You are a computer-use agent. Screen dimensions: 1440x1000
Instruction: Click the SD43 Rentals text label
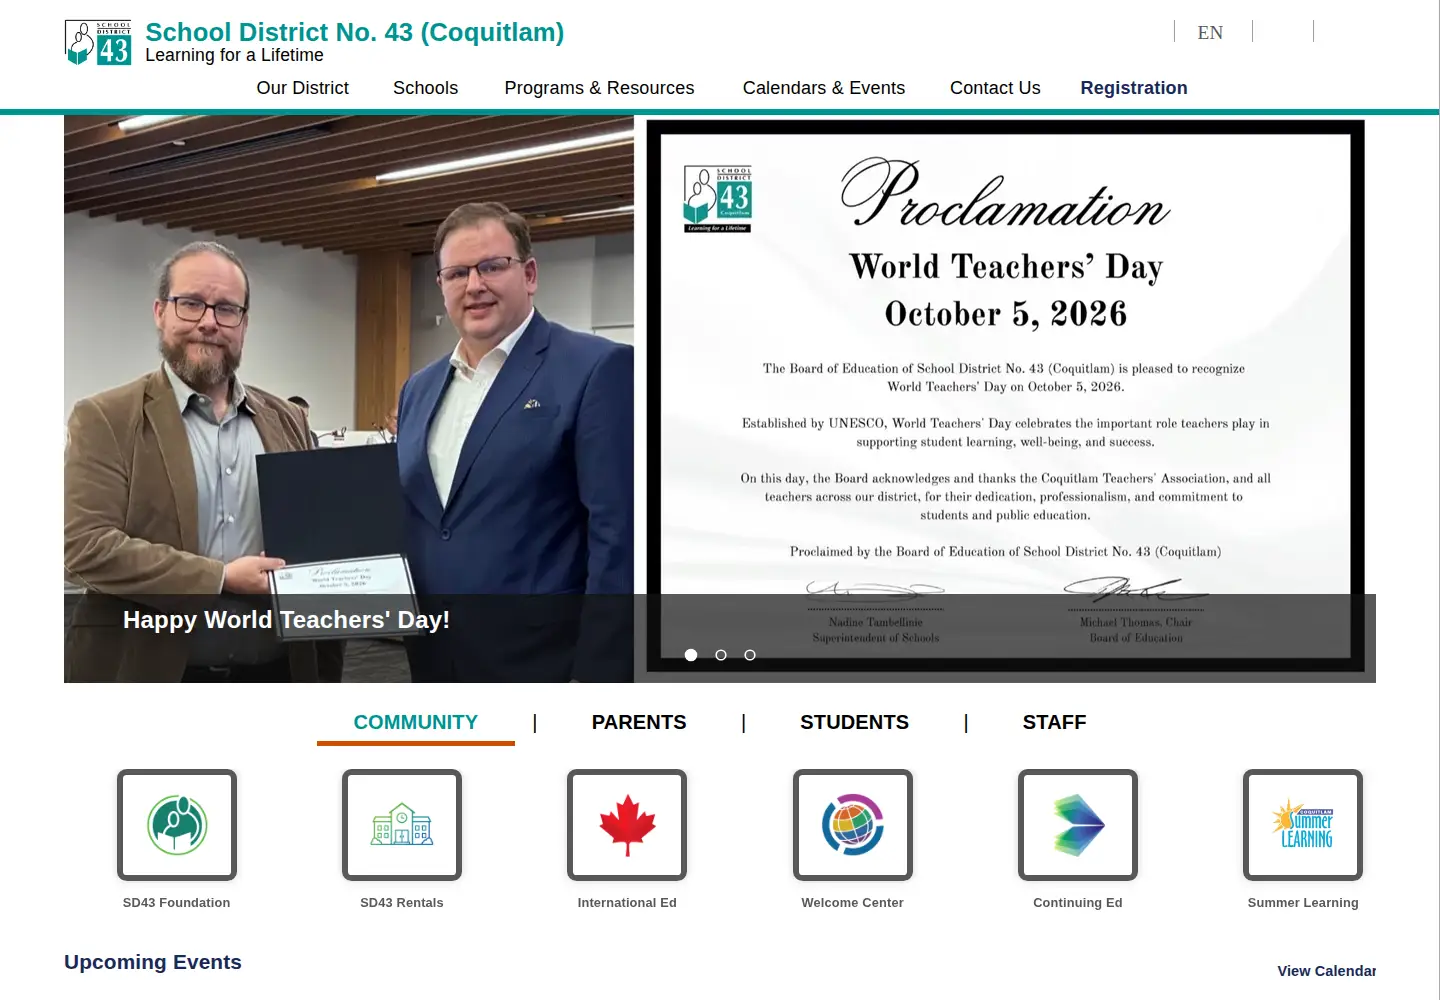[402, 902]
